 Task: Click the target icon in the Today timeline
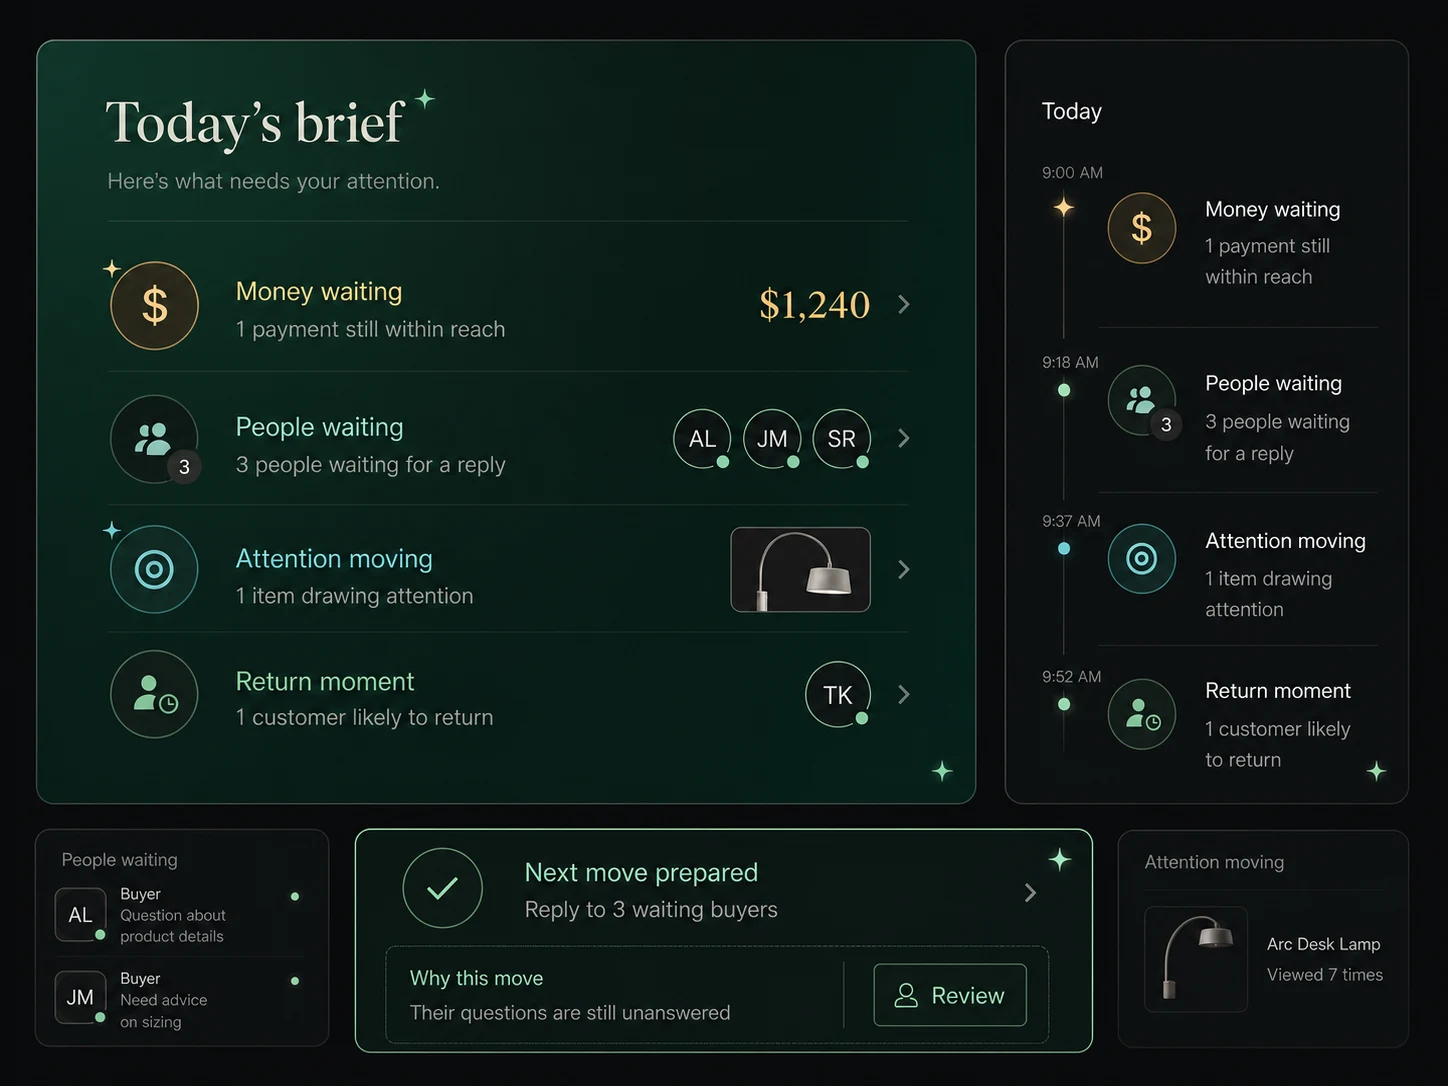pyautogui.click(x=1141, y=558)
